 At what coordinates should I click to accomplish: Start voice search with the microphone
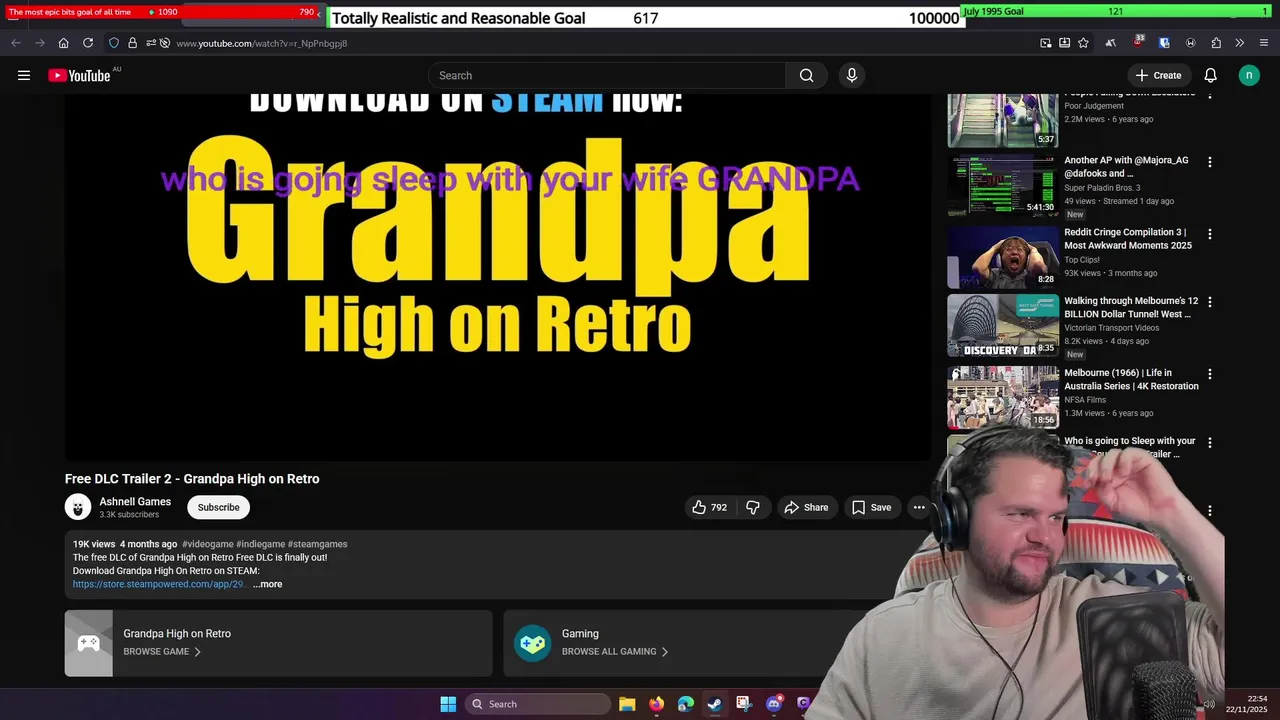(x=852, y=75)
